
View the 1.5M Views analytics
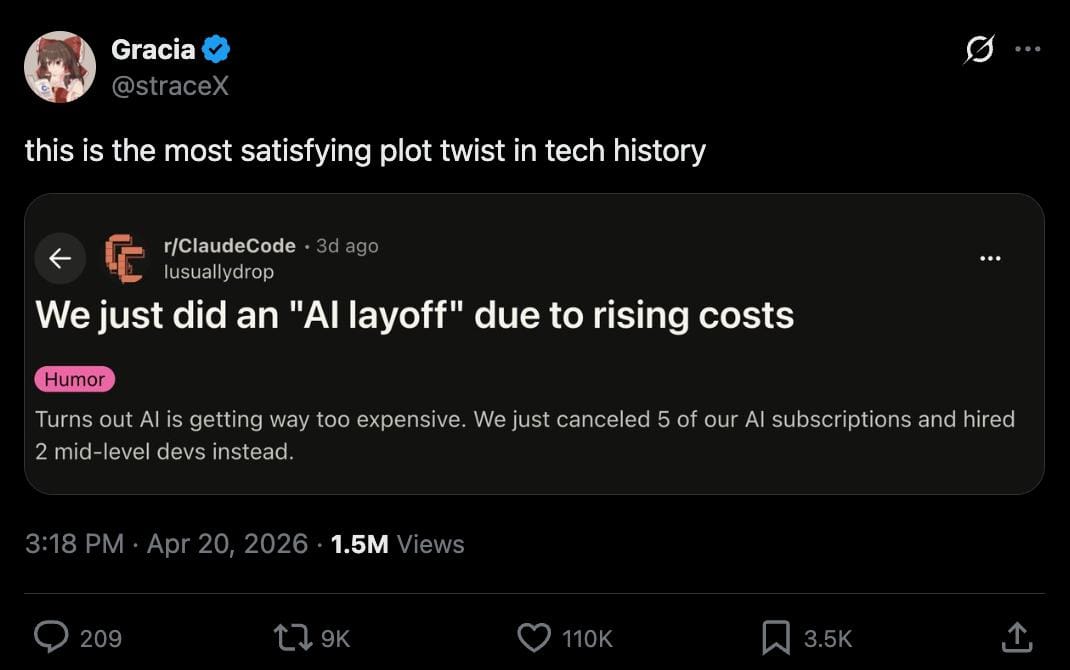[397, 544]
